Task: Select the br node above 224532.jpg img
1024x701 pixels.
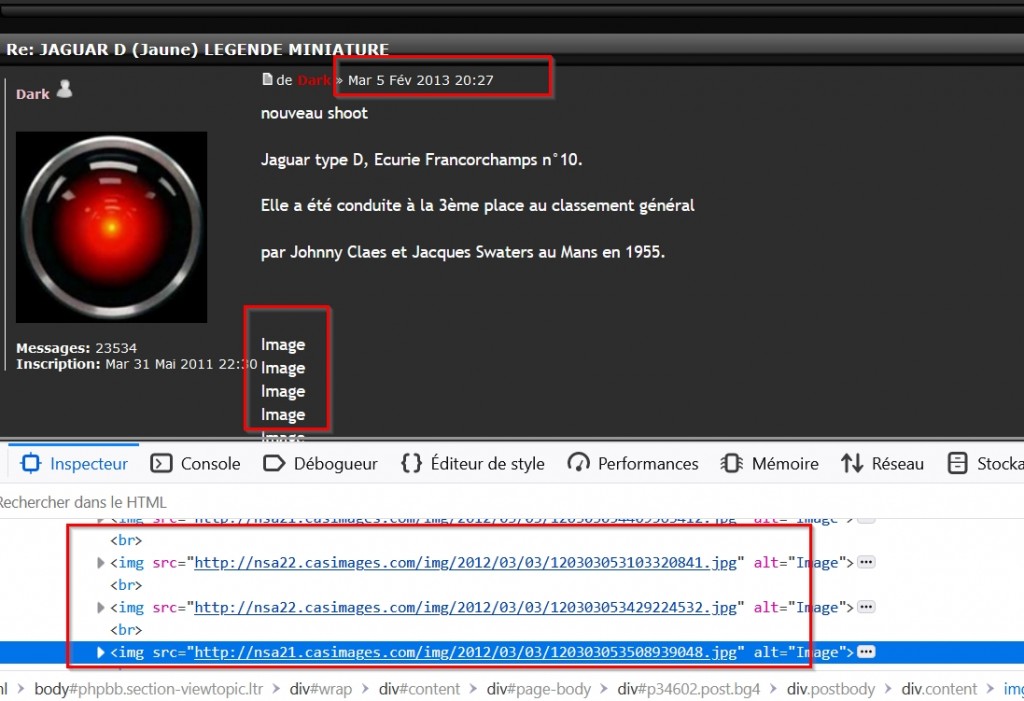Action: [x=126, y=585]
